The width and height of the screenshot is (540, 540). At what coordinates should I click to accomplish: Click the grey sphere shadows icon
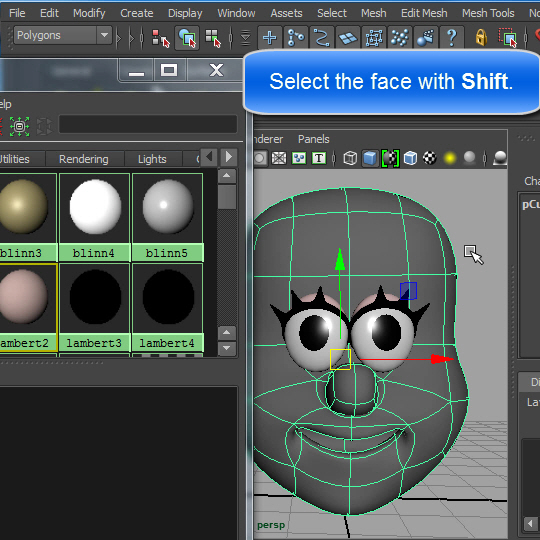click(469, 158)
